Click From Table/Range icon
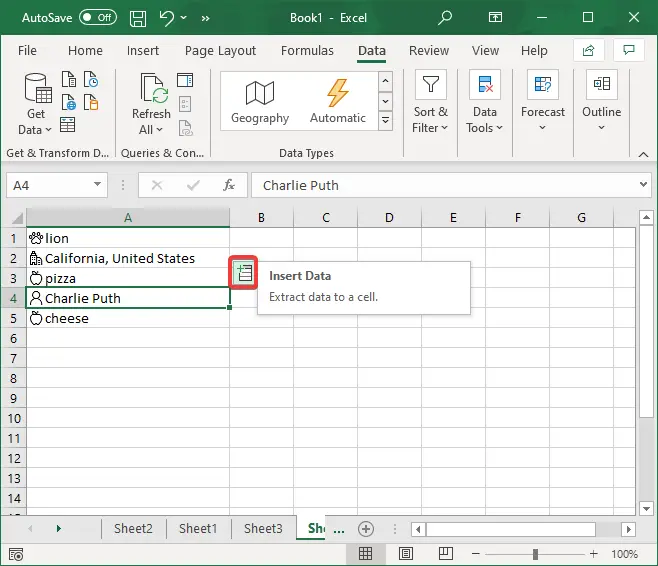Image resolution: width=658 pixels, height=566 pixels. [67, 125]
